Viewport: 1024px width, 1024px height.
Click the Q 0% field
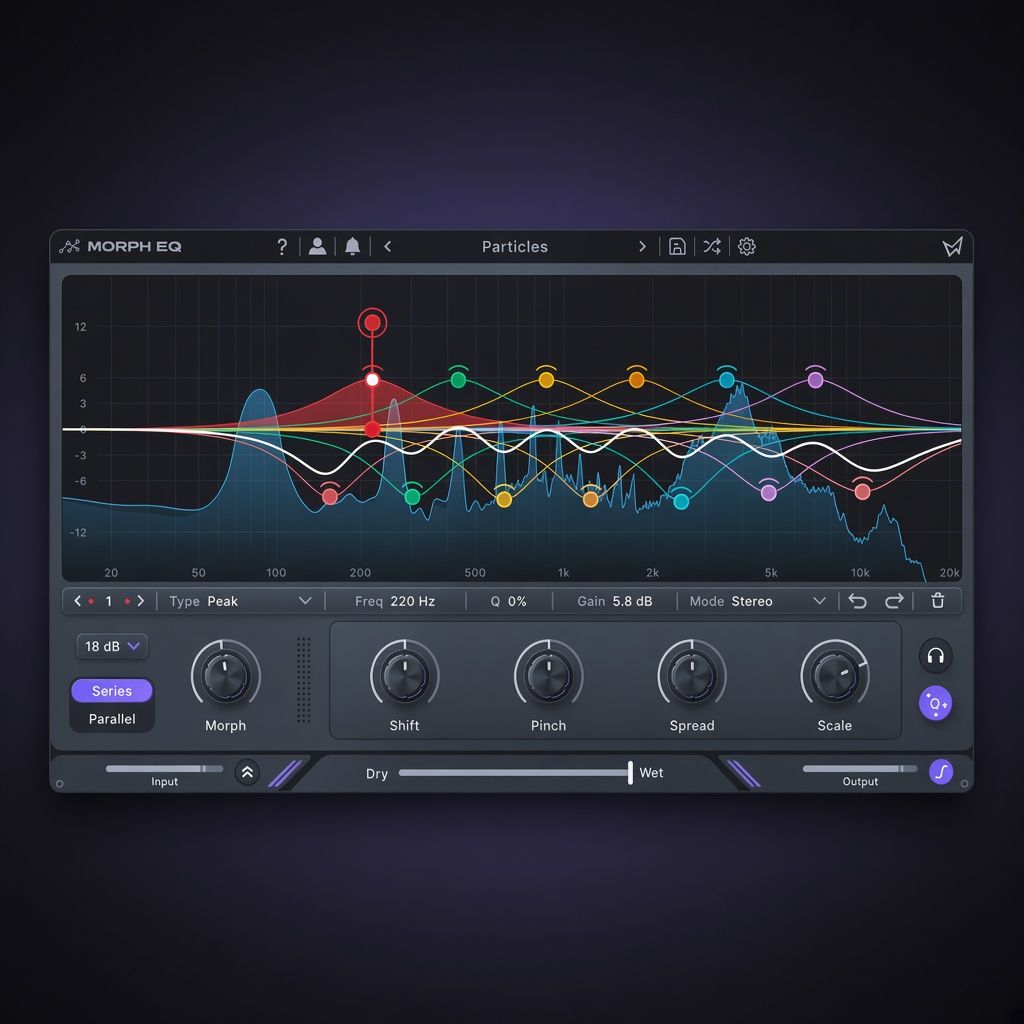(x=508, y=601)
